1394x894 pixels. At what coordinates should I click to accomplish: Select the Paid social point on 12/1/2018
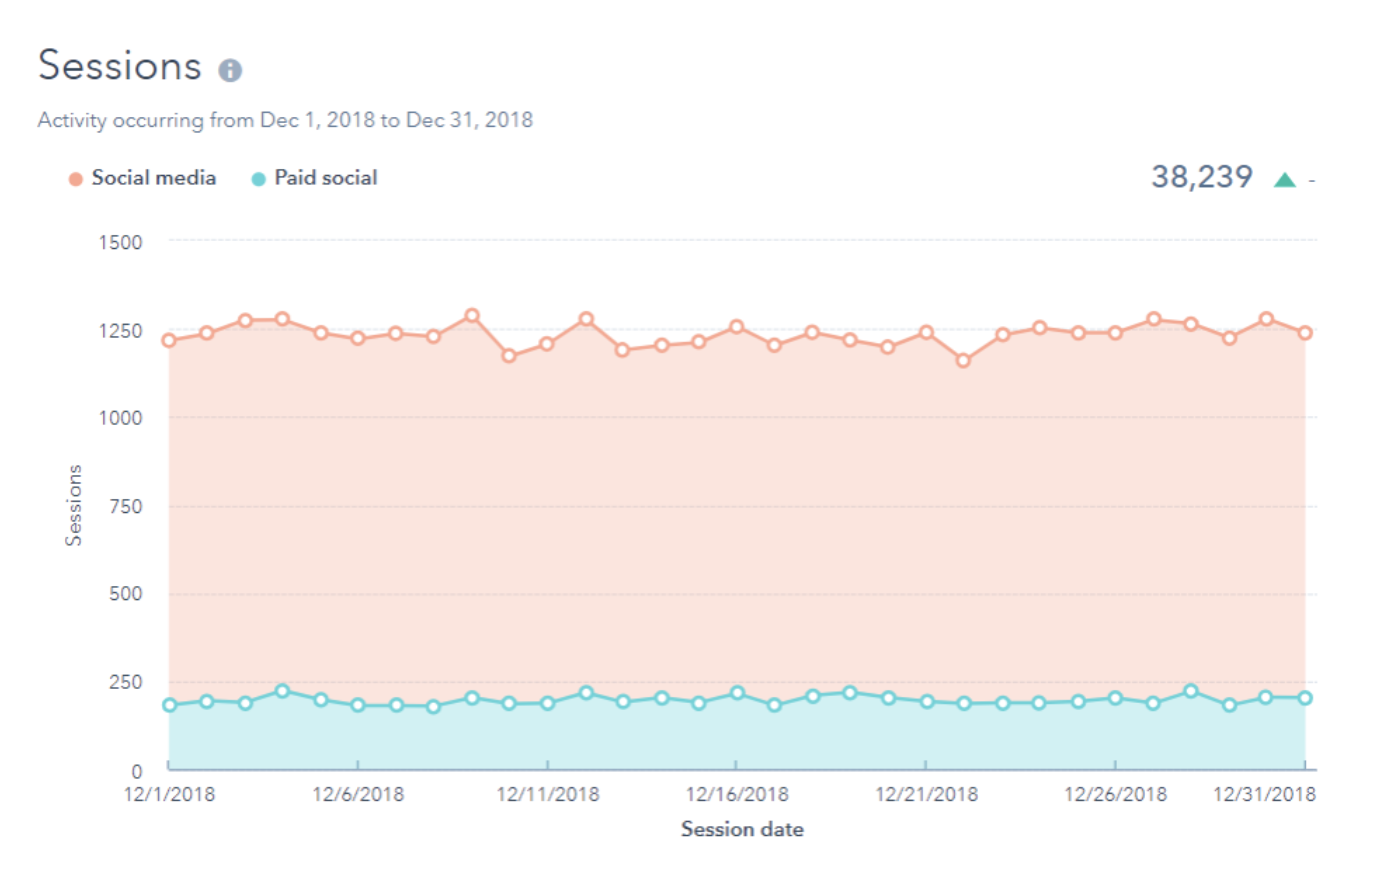point(169,705)
